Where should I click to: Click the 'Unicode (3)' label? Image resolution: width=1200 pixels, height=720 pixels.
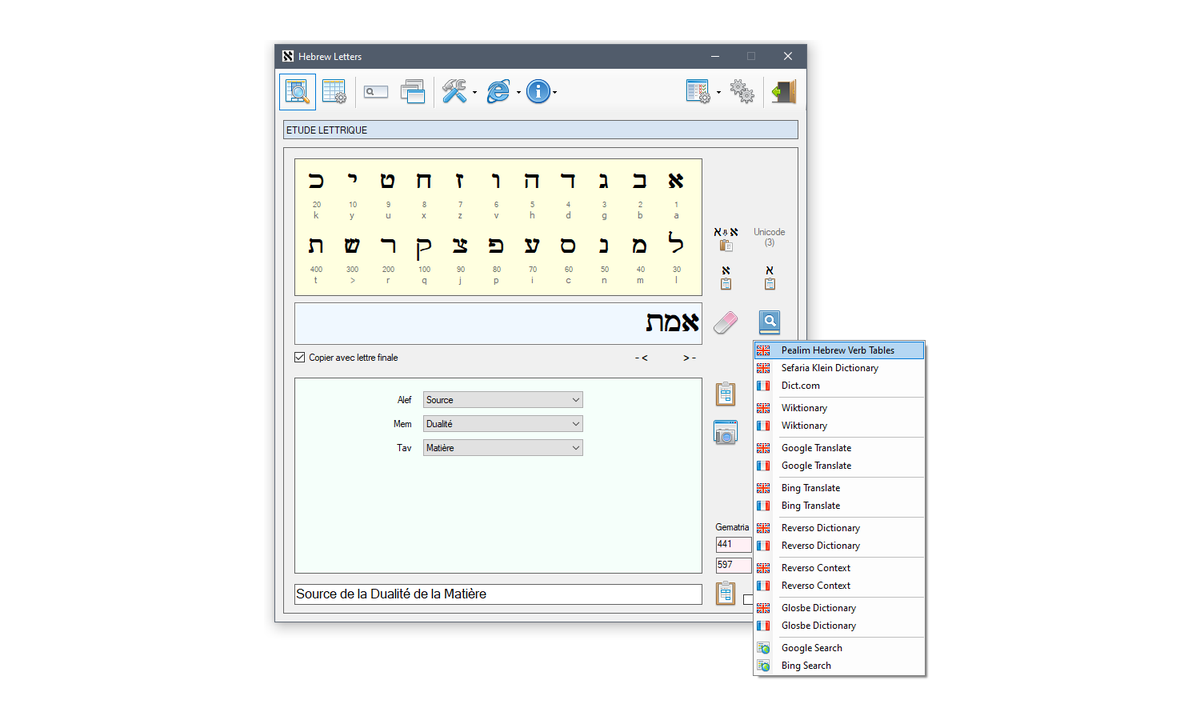(x=769, y=237)
